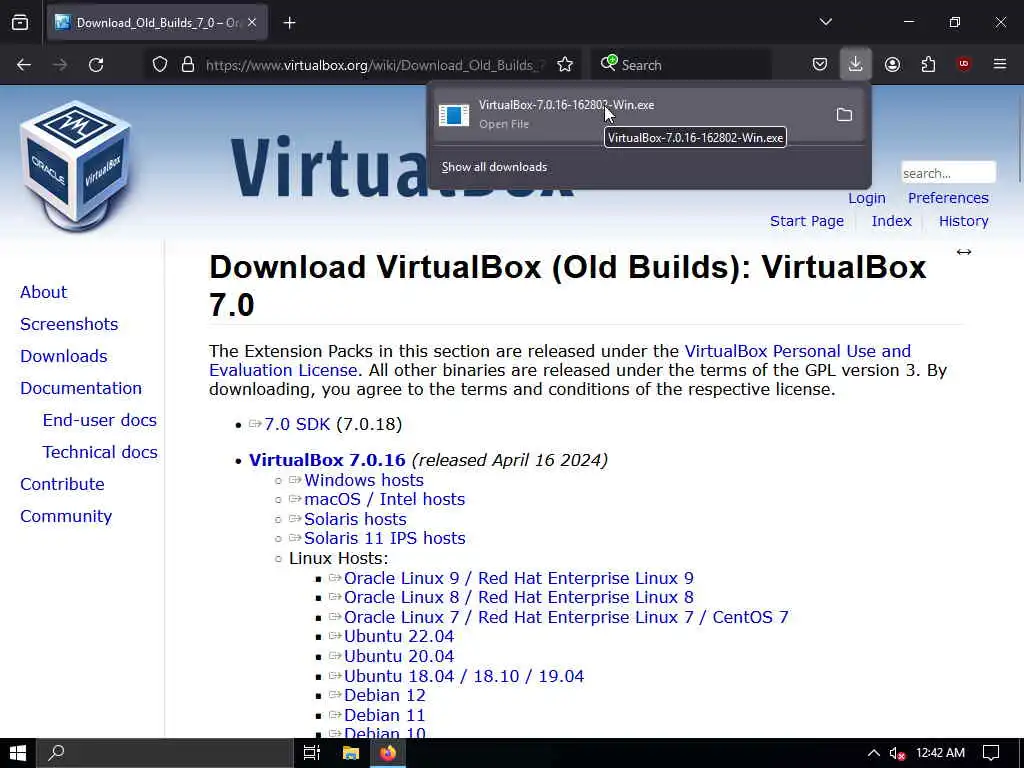
Task: Open the Firefox hamburger menu
Action: click(x=1000, y=64)
